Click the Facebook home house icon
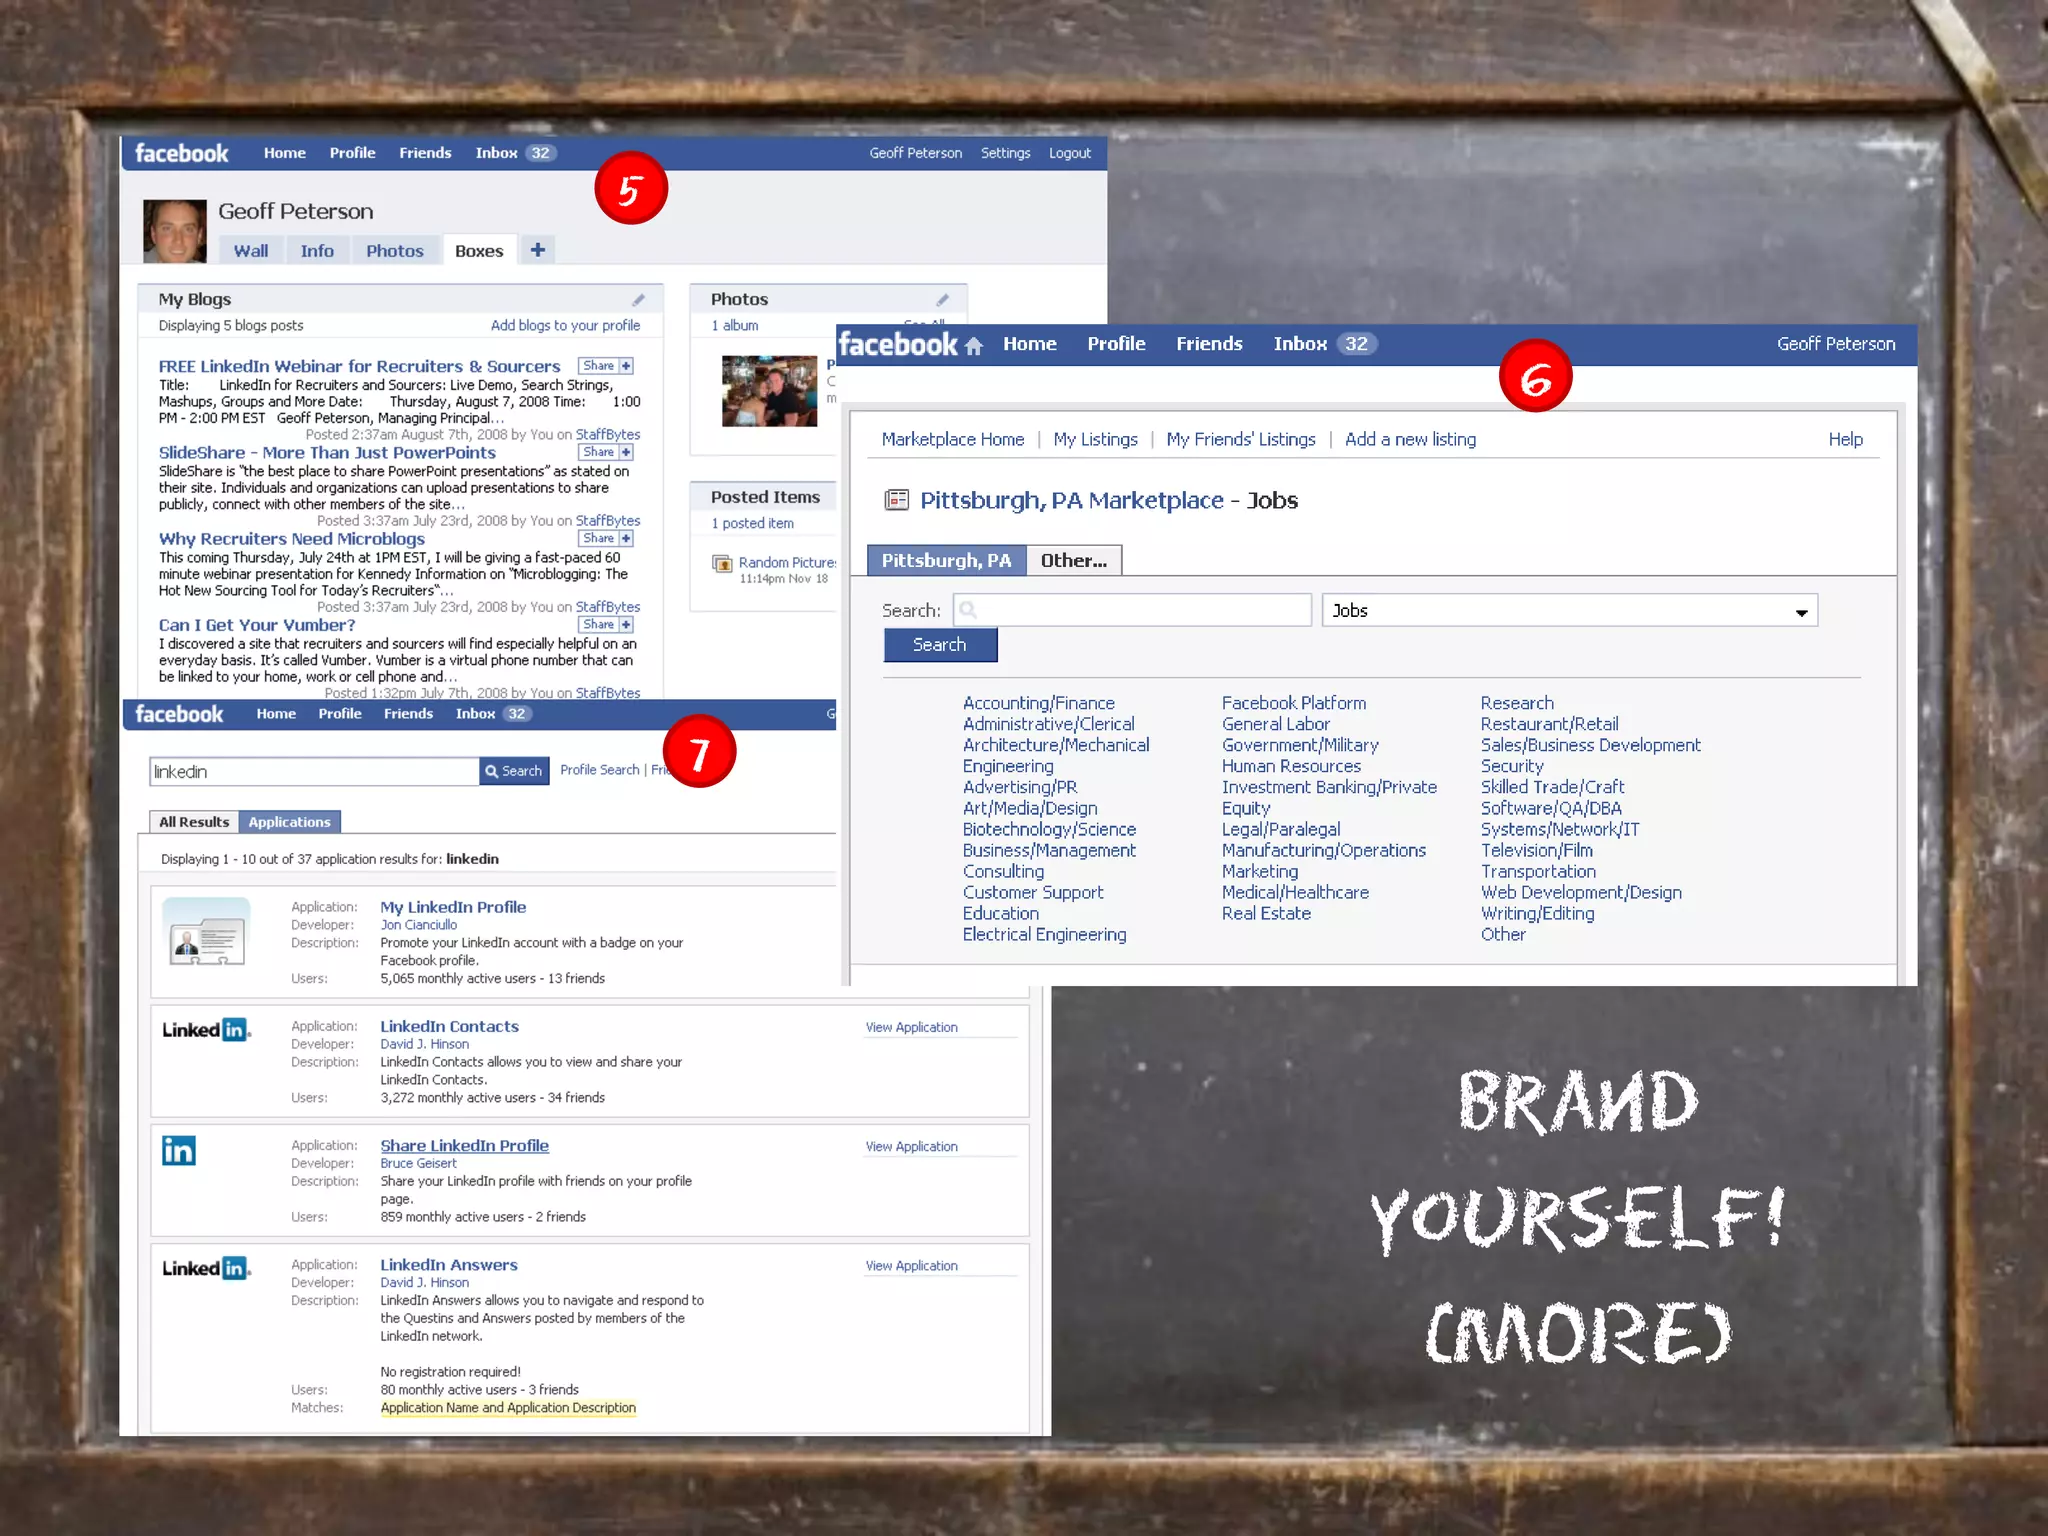 coord(973,346)
